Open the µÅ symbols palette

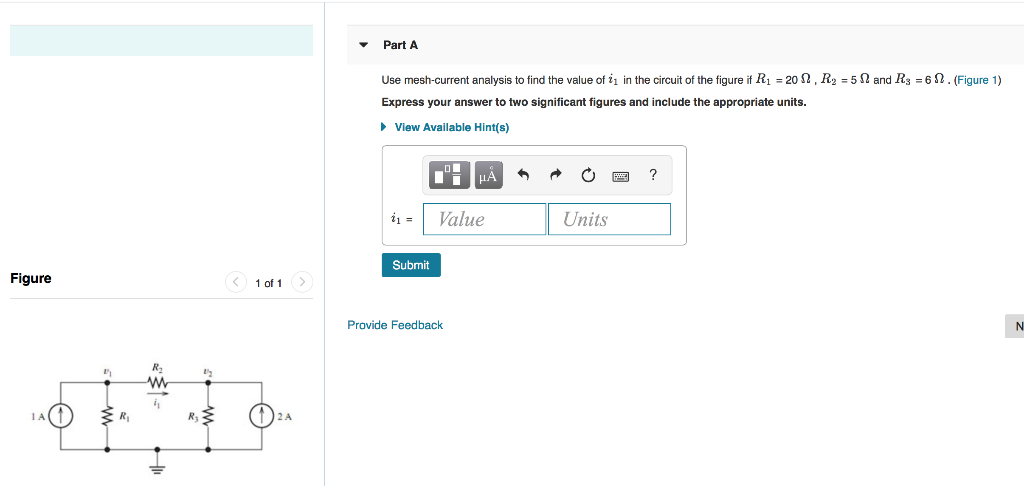pos(488,175)
